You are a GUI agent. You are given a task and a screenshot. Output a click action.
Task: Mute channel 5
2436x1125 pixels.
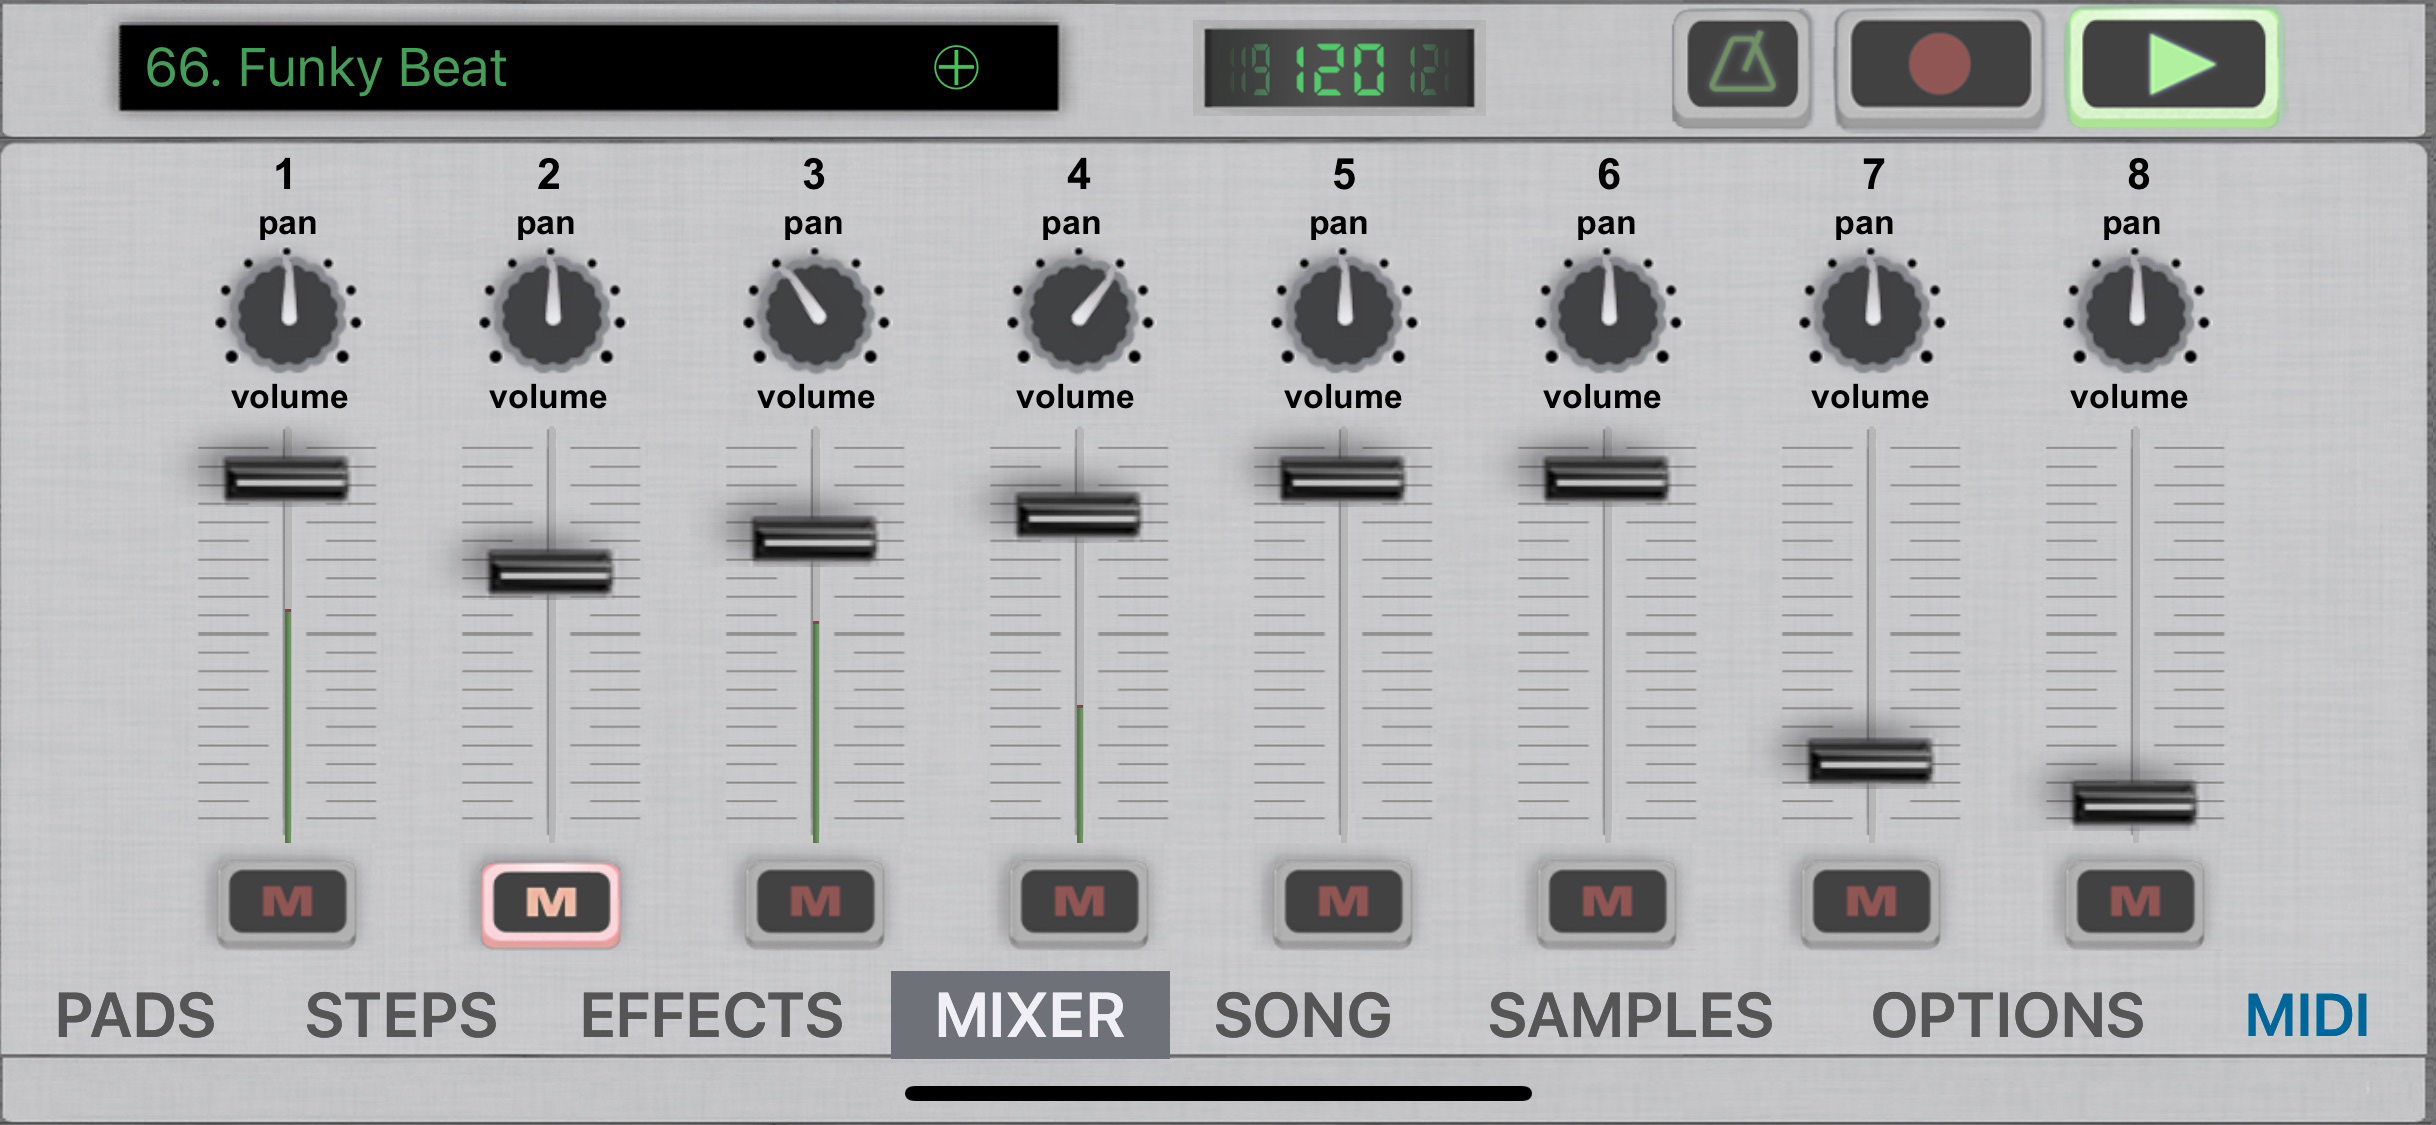[1343, 902]
